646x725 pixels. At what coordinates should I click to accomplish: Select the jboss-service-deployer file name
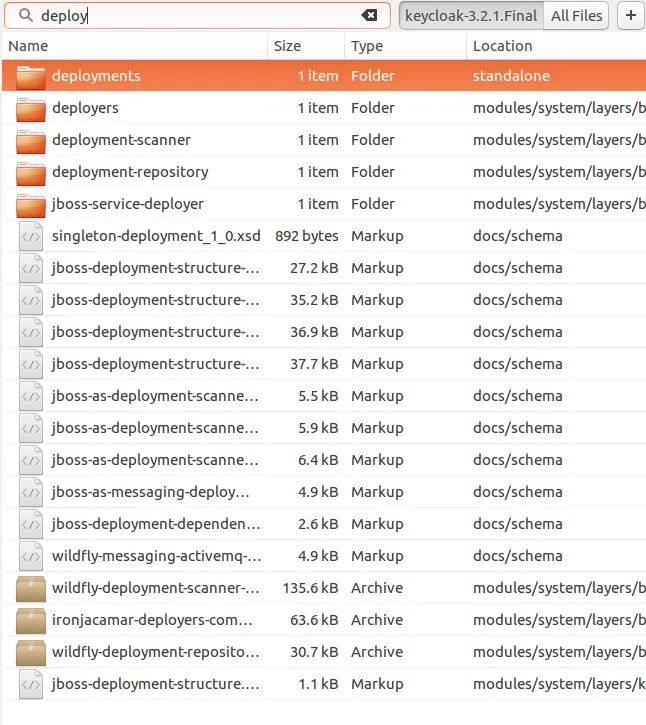pyautogui.click(x=128, y=204)
